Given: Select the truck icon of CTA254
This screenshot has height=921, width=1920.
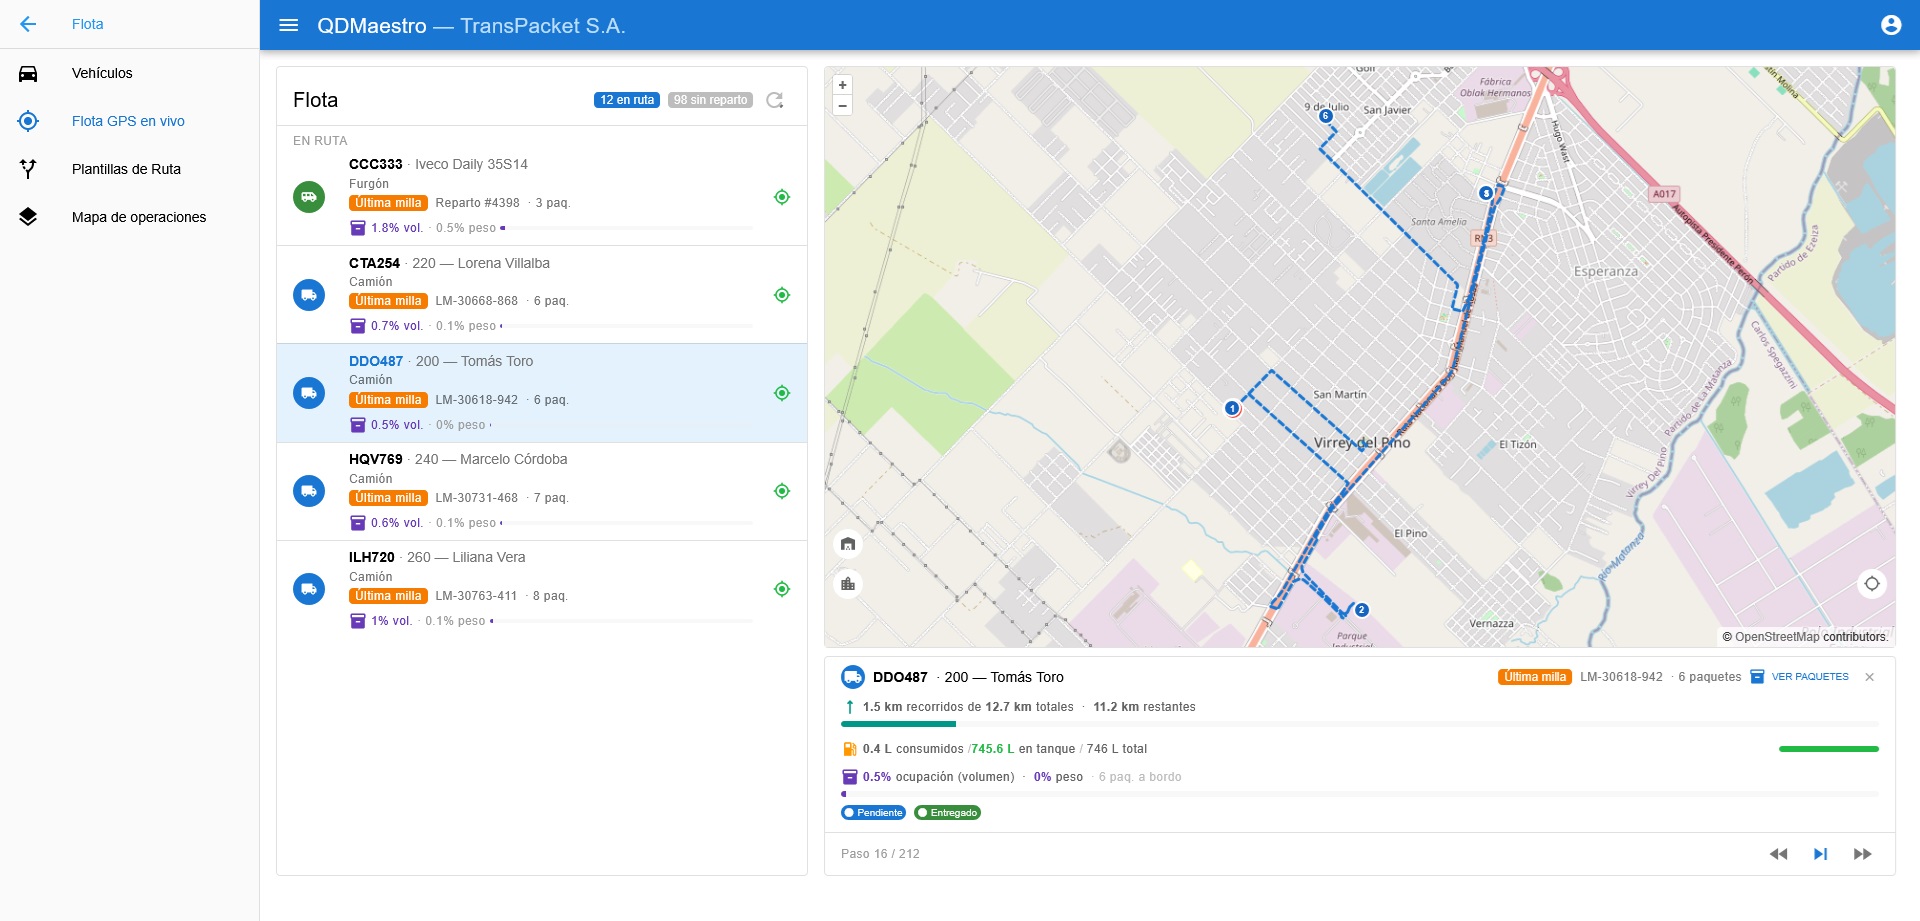Looking at the screenshot, I should 309,295.
